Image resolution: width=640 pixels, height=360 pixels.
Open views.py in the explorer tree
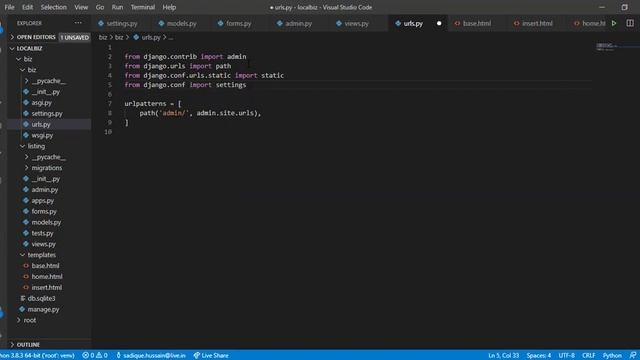pos(44,244)
